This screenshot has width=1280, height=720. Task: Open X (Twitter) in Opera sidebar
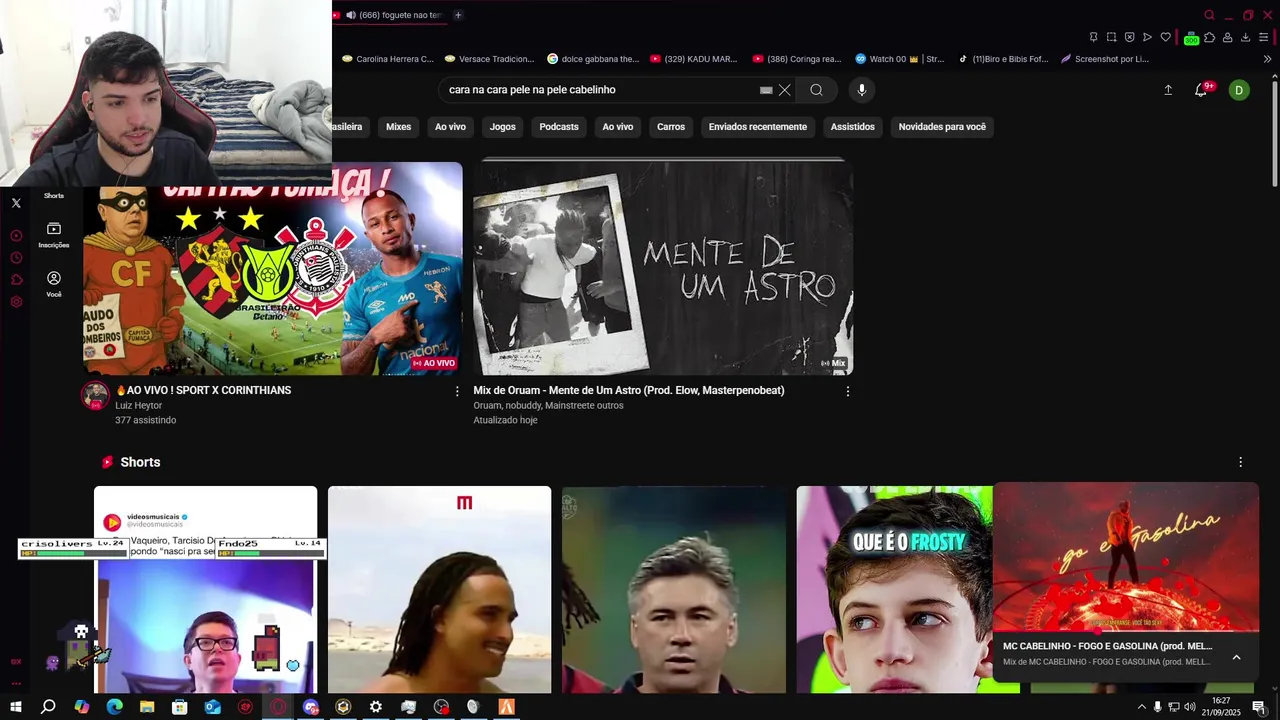click(16, 203)
